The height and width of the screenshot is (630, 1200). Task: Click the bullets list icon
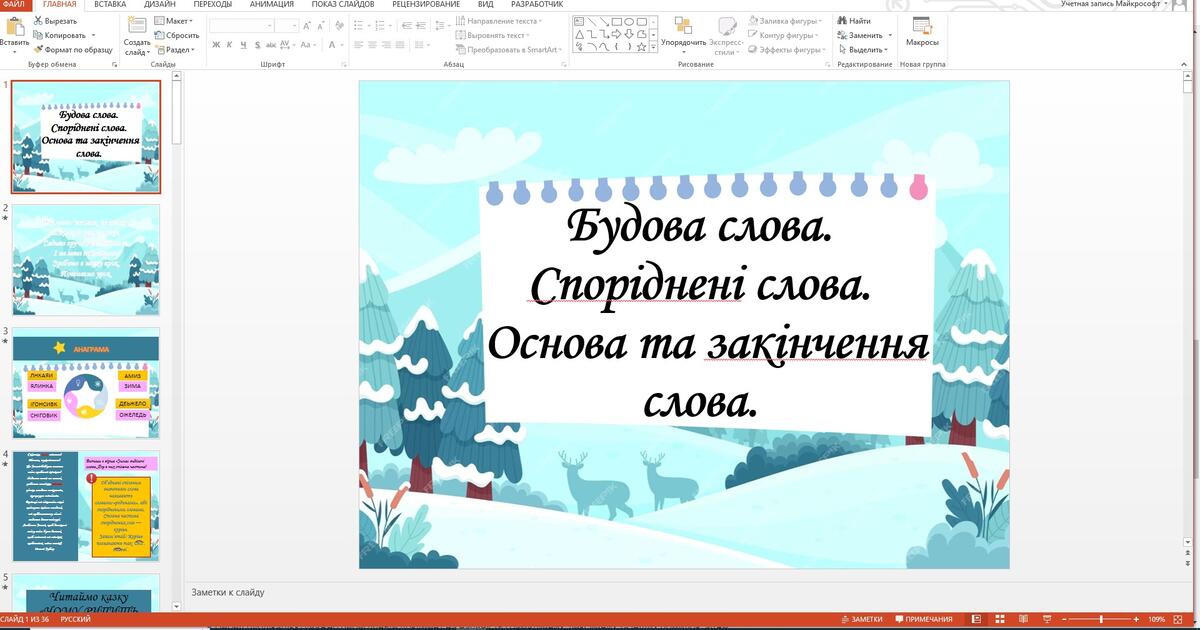pyautogui.click(x=358, y=25)
